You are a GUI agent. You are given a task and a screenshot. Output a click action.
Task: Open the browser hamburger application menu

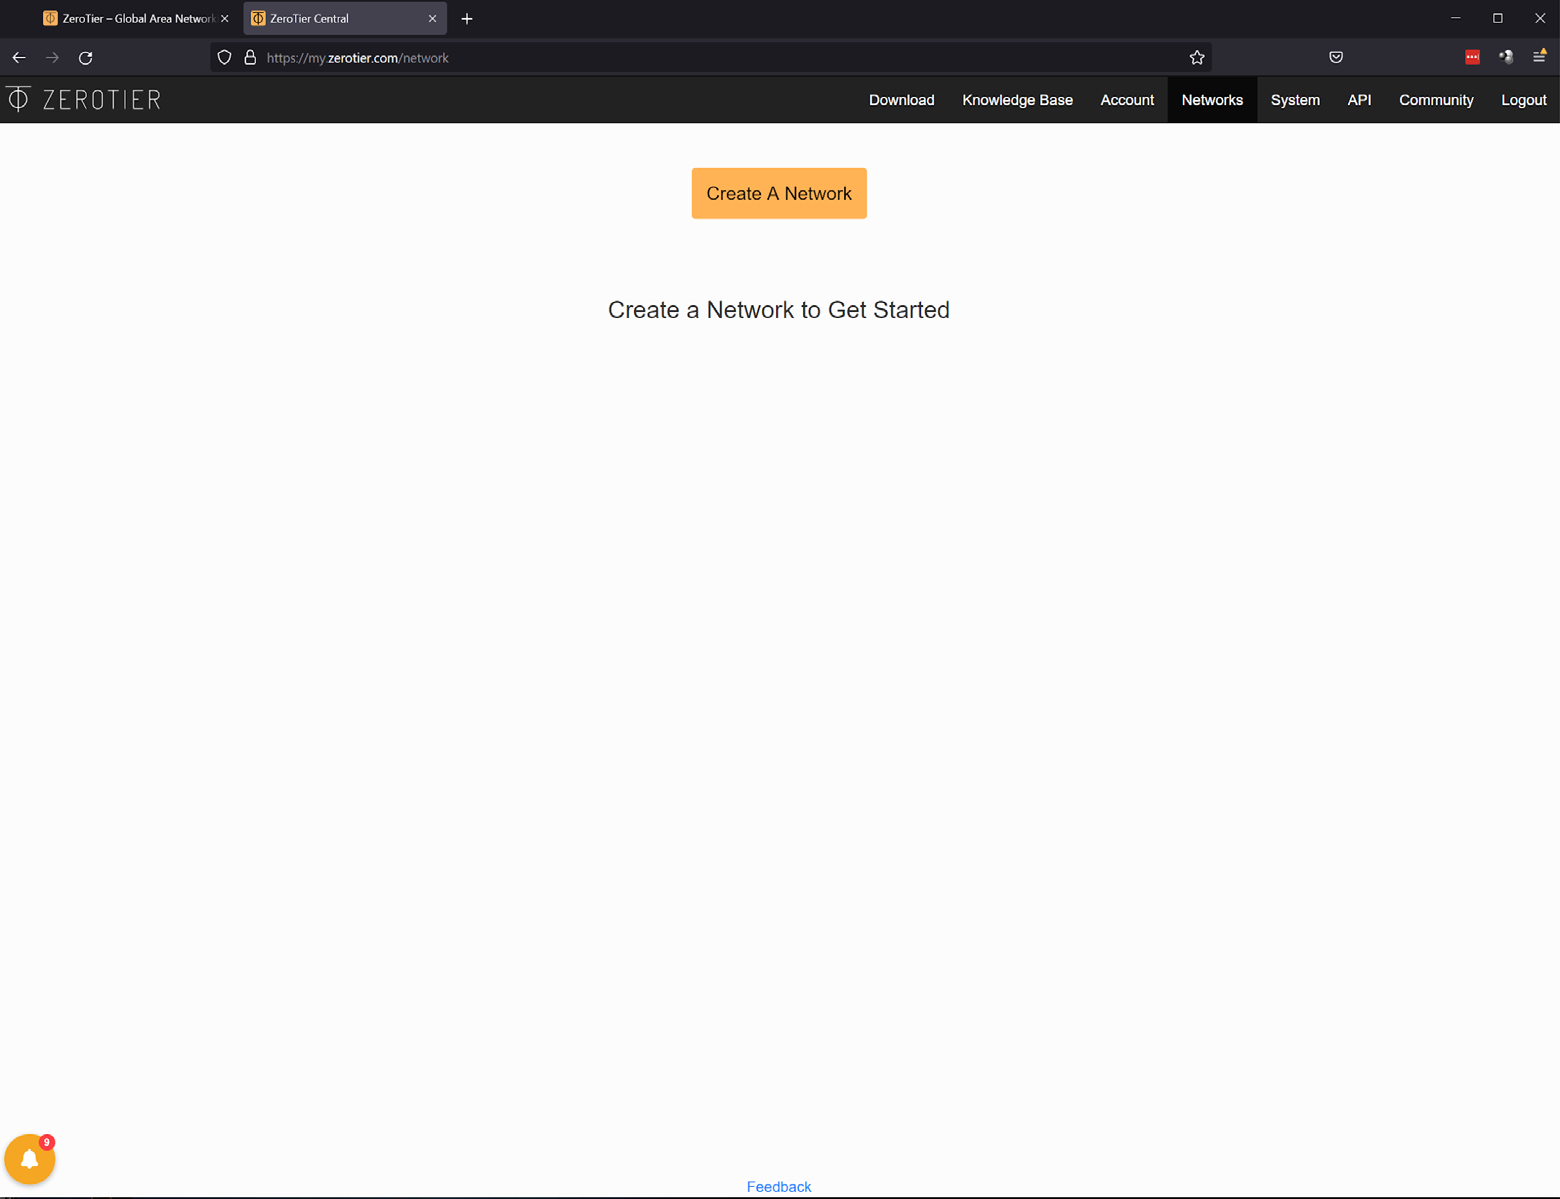1540,57
